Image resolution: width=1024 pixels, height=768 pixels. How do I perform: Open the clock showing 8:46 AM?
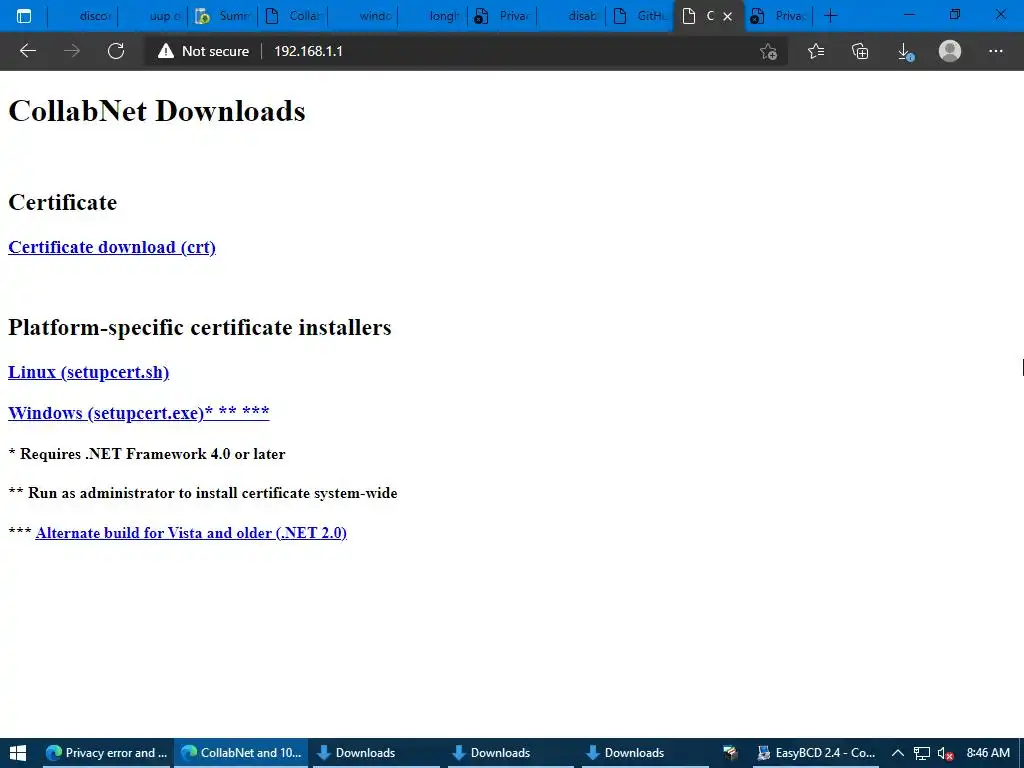pyautogui.click(x=988, y=753)
